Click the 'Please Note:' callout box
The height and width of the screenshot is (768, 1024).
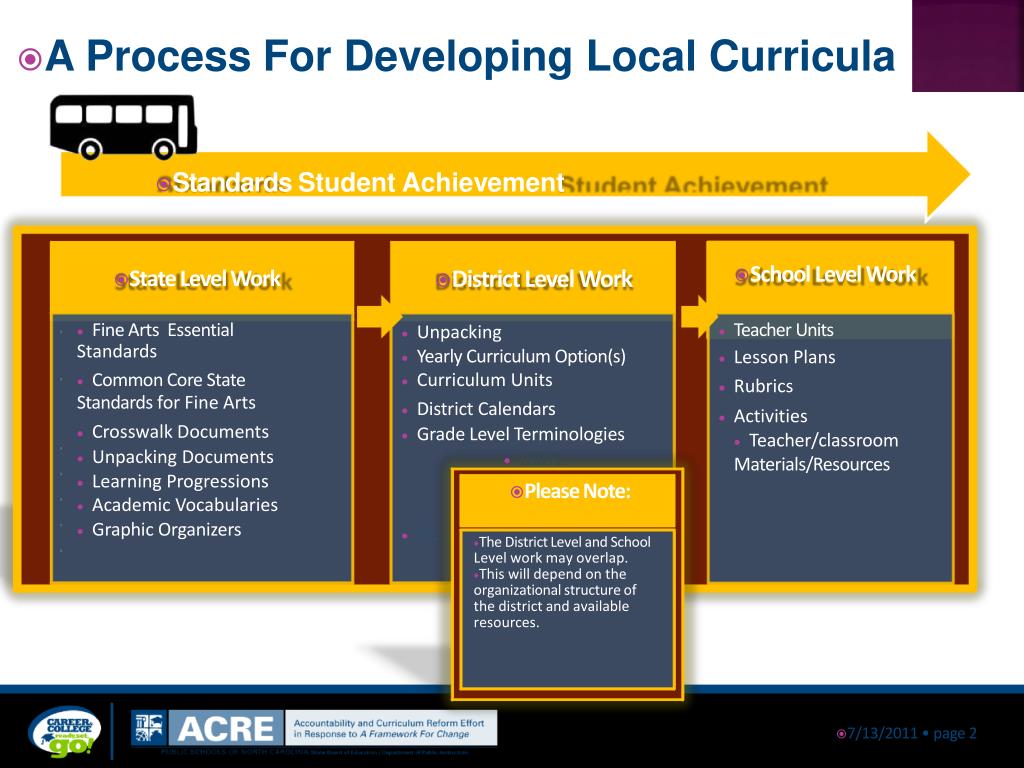568,580
